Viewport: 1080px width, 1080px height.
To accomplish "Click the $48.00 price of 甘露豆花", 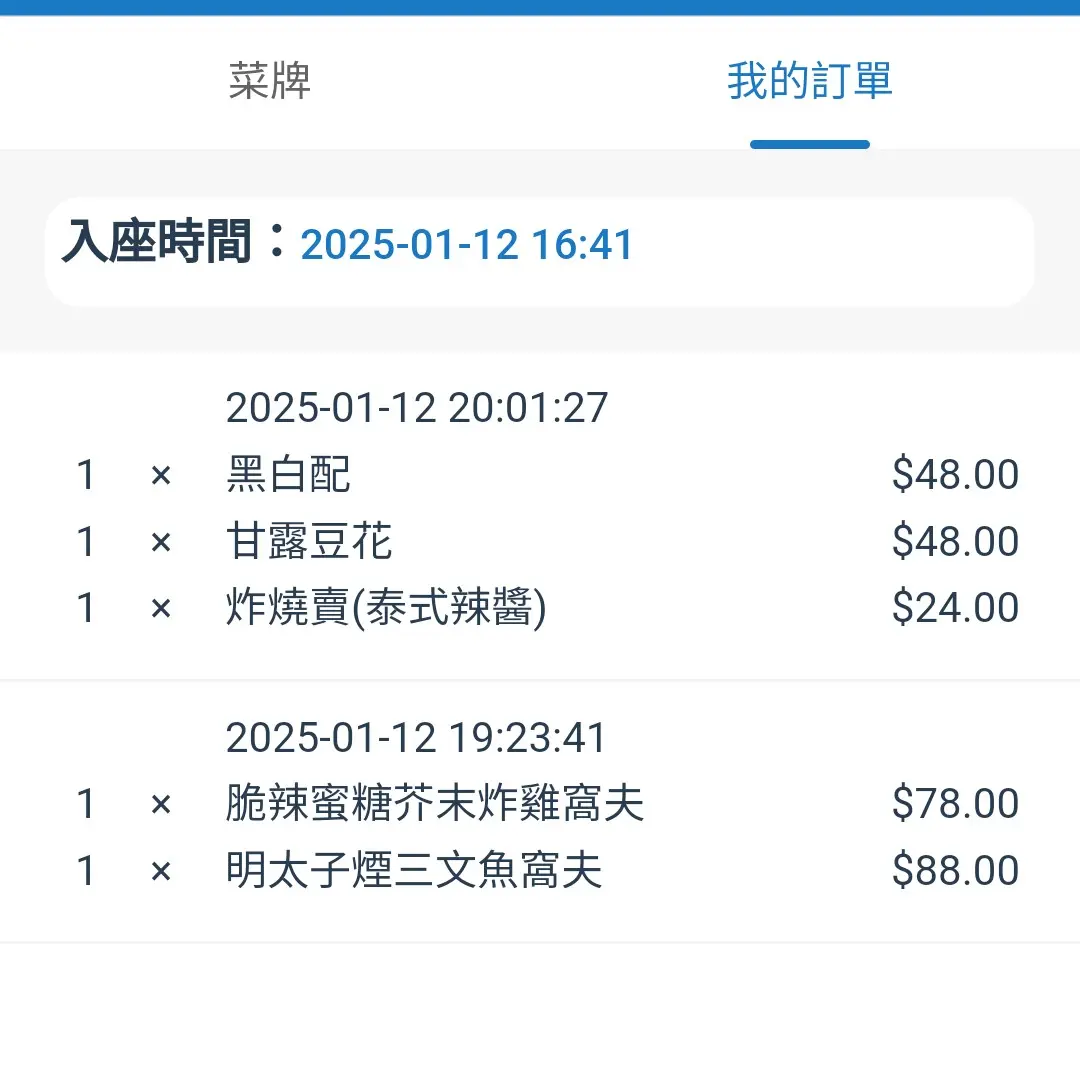I will 955,542.
